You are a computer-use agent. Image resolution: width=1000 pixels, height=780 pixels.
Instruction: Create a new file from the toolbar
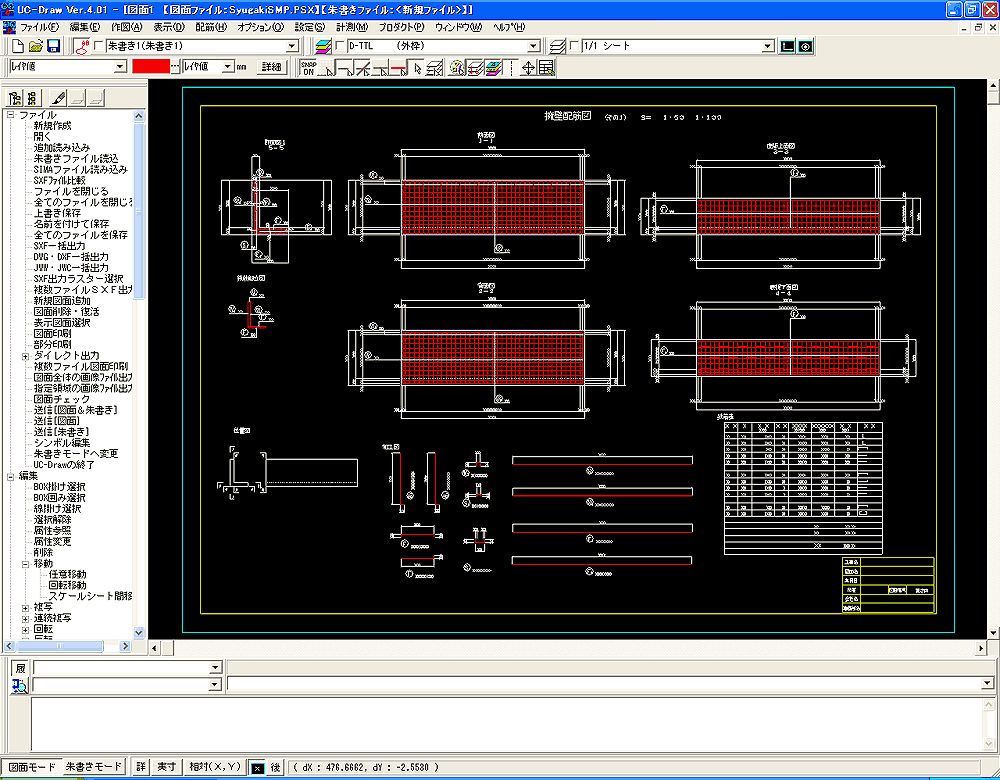18,46
